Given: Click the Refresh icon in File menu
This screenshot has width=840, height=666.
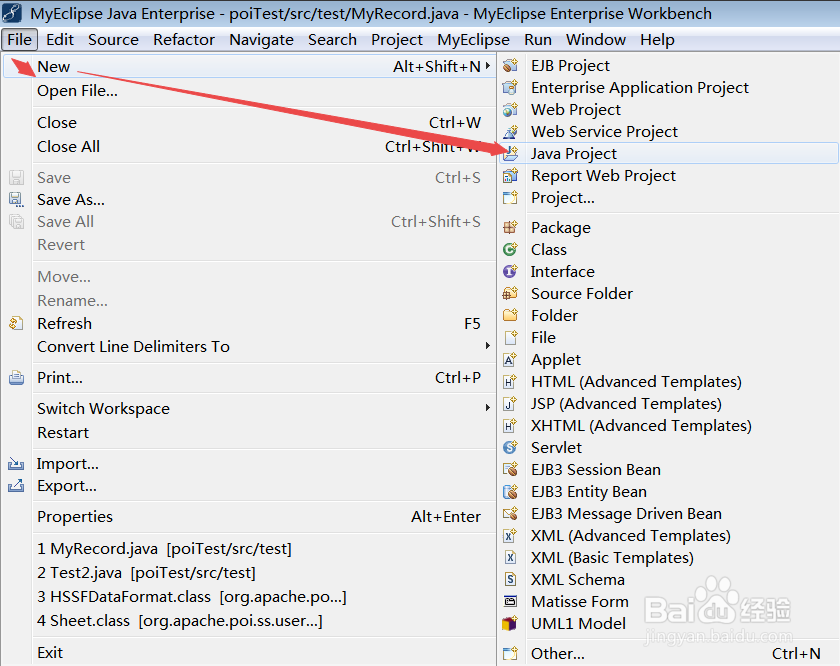Looking at the screenshot, I should (16, 324).
